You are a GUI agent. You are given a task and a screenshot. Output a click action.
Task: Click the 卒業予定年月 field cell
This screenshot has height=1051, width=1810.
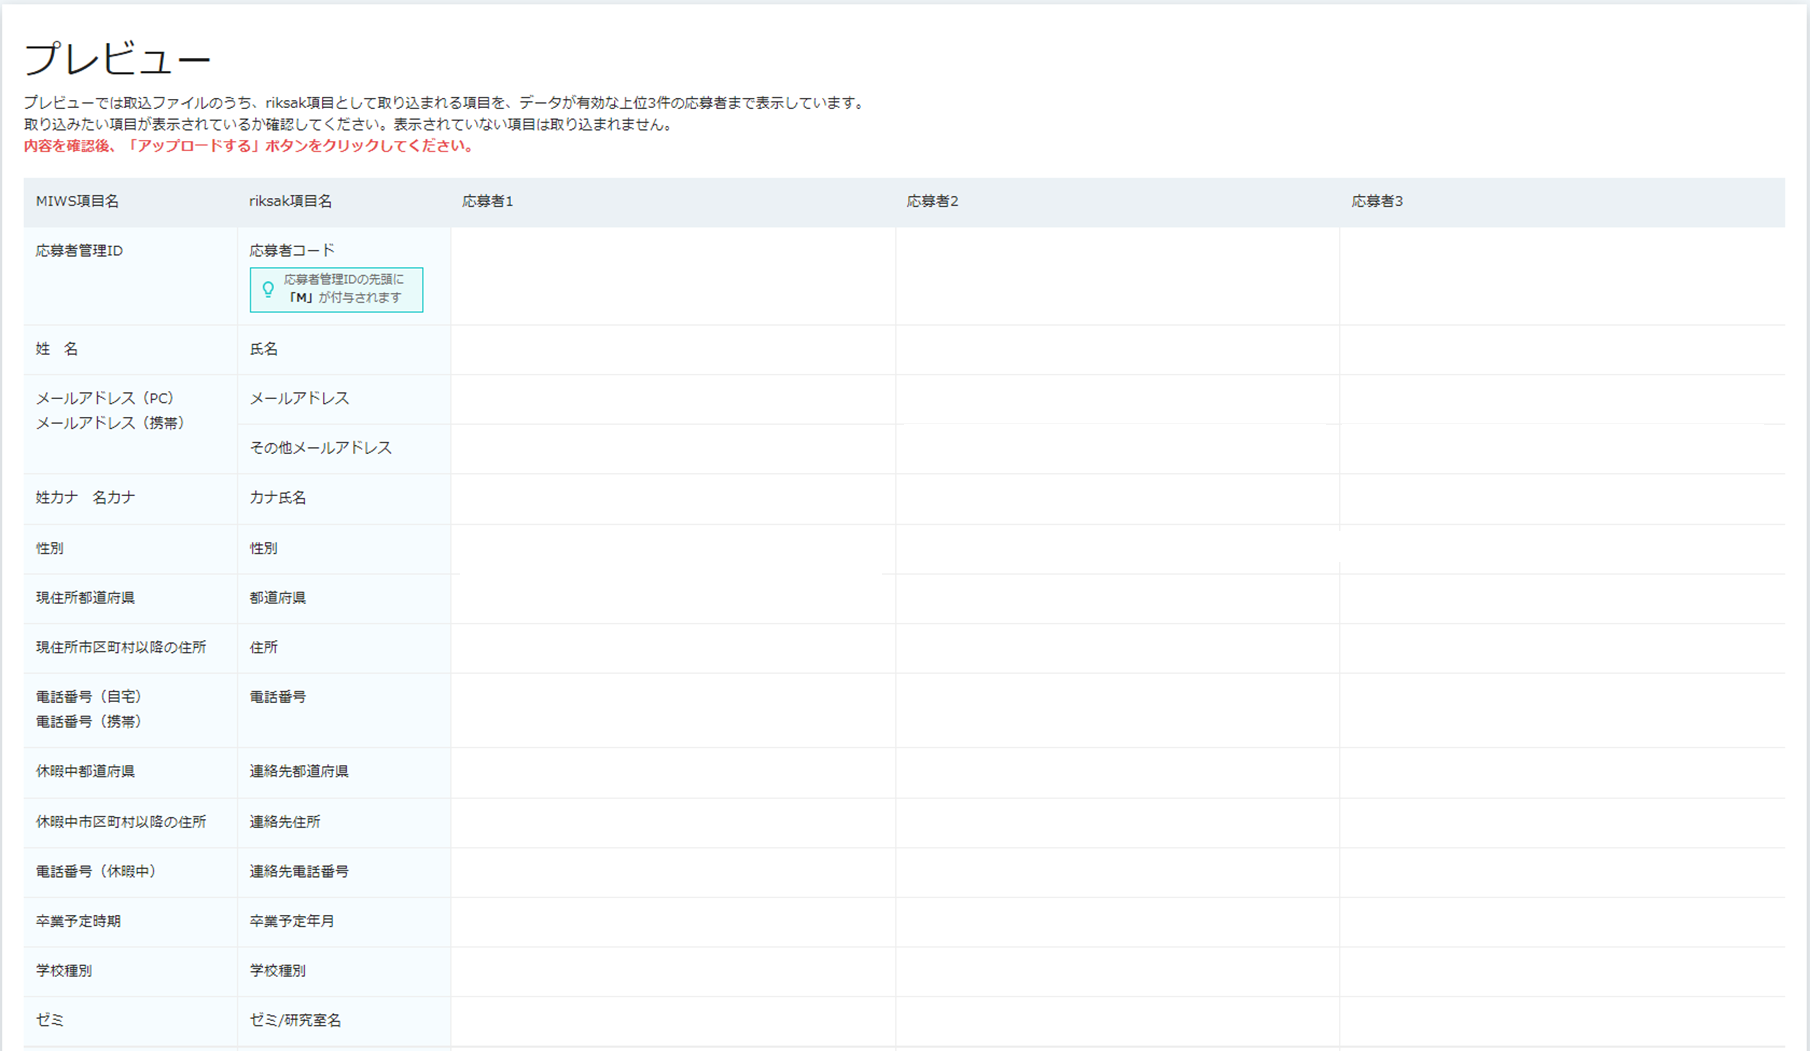click(344, 922)
